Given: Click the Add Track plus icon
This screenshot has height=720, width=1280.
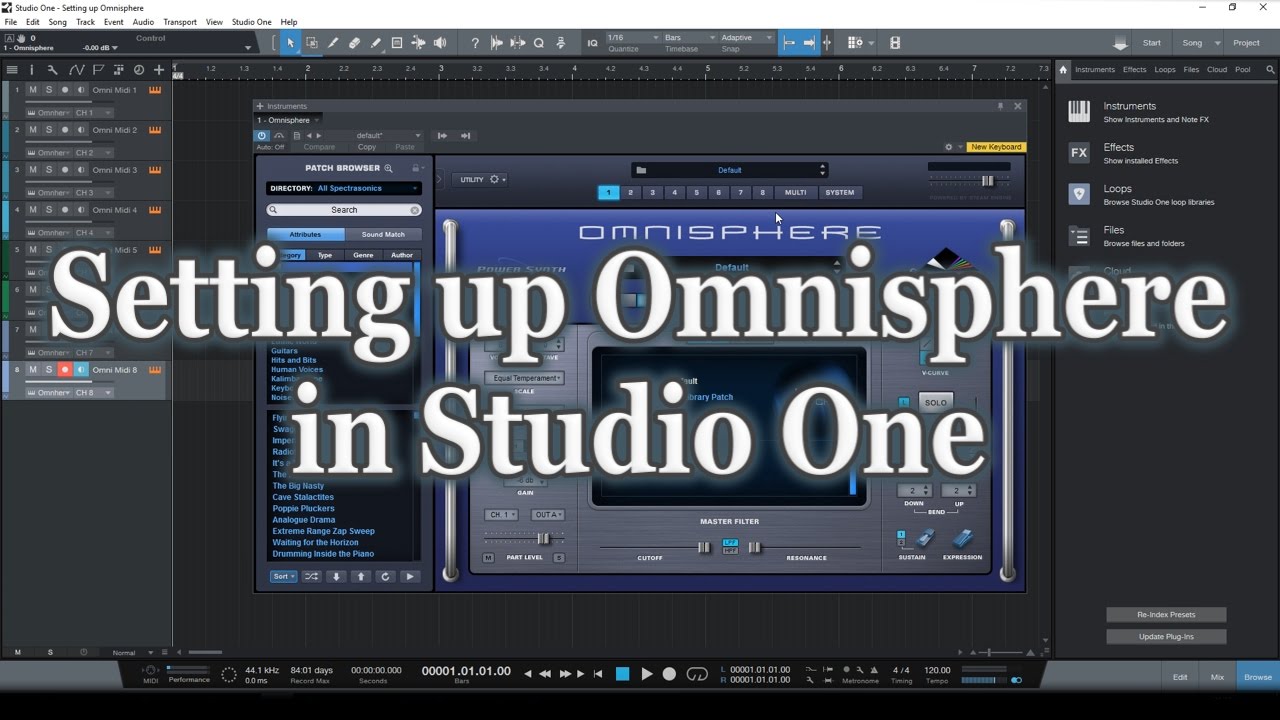Looking at the screenshot, I should click(x=159, y=70).
